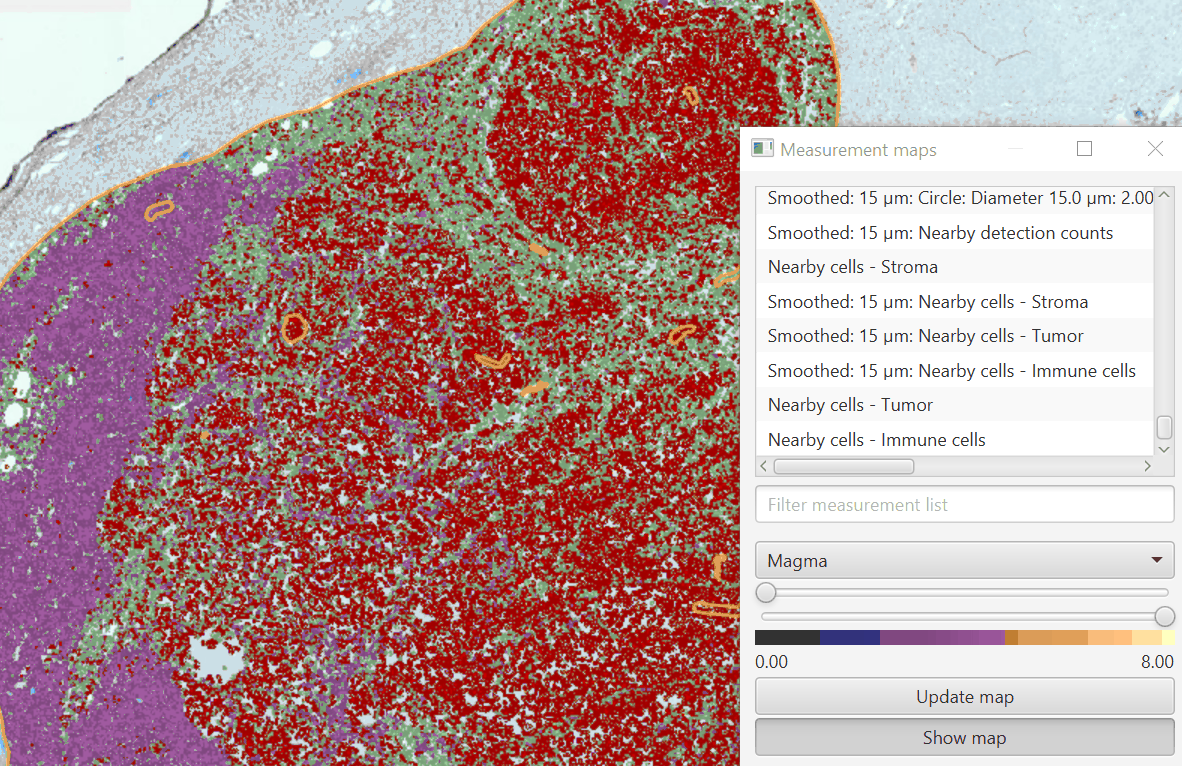Click the scroll-down arrow of the measurement list
1182x766 pixels.
(1163, 449)
